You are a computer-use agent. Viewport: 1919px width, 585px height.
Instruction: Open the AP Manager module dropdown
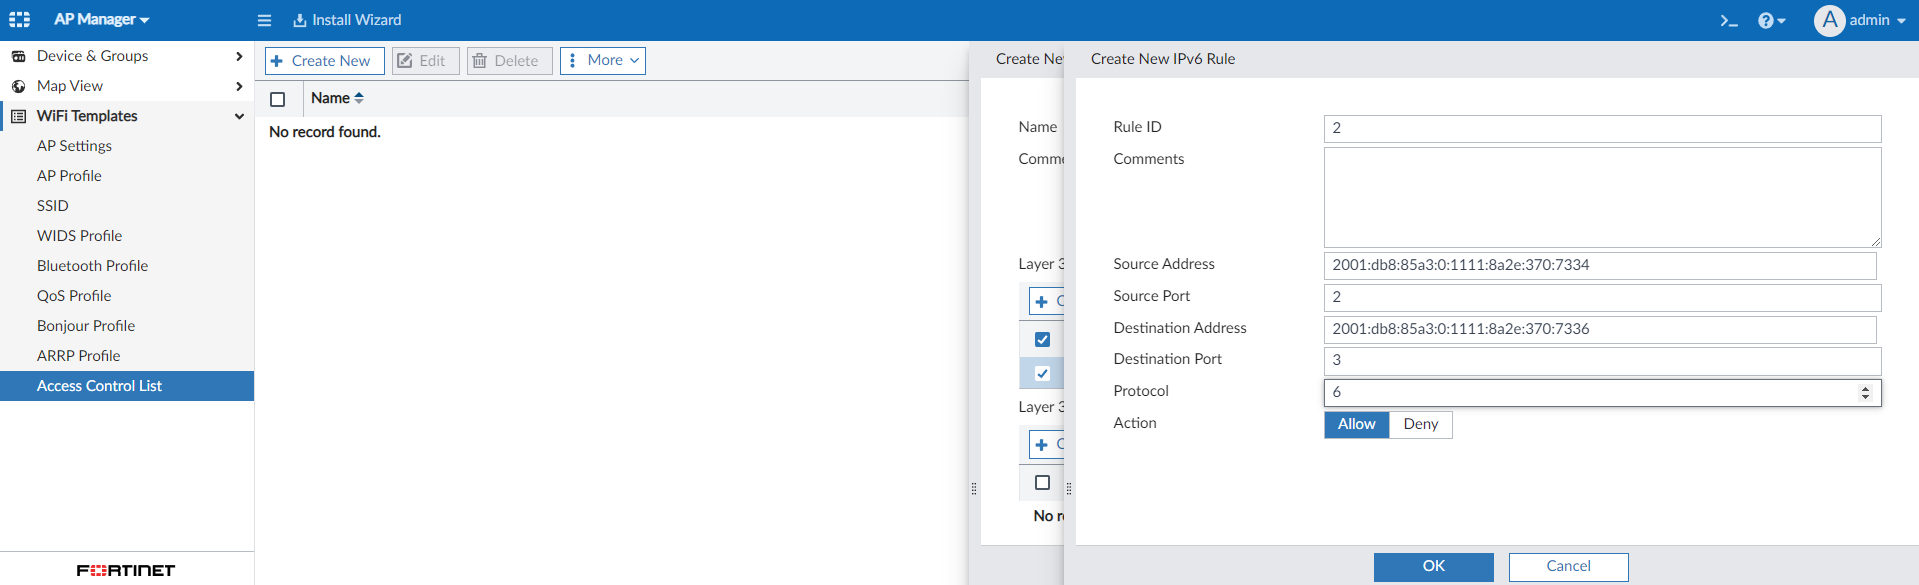[x=102, y=20]
